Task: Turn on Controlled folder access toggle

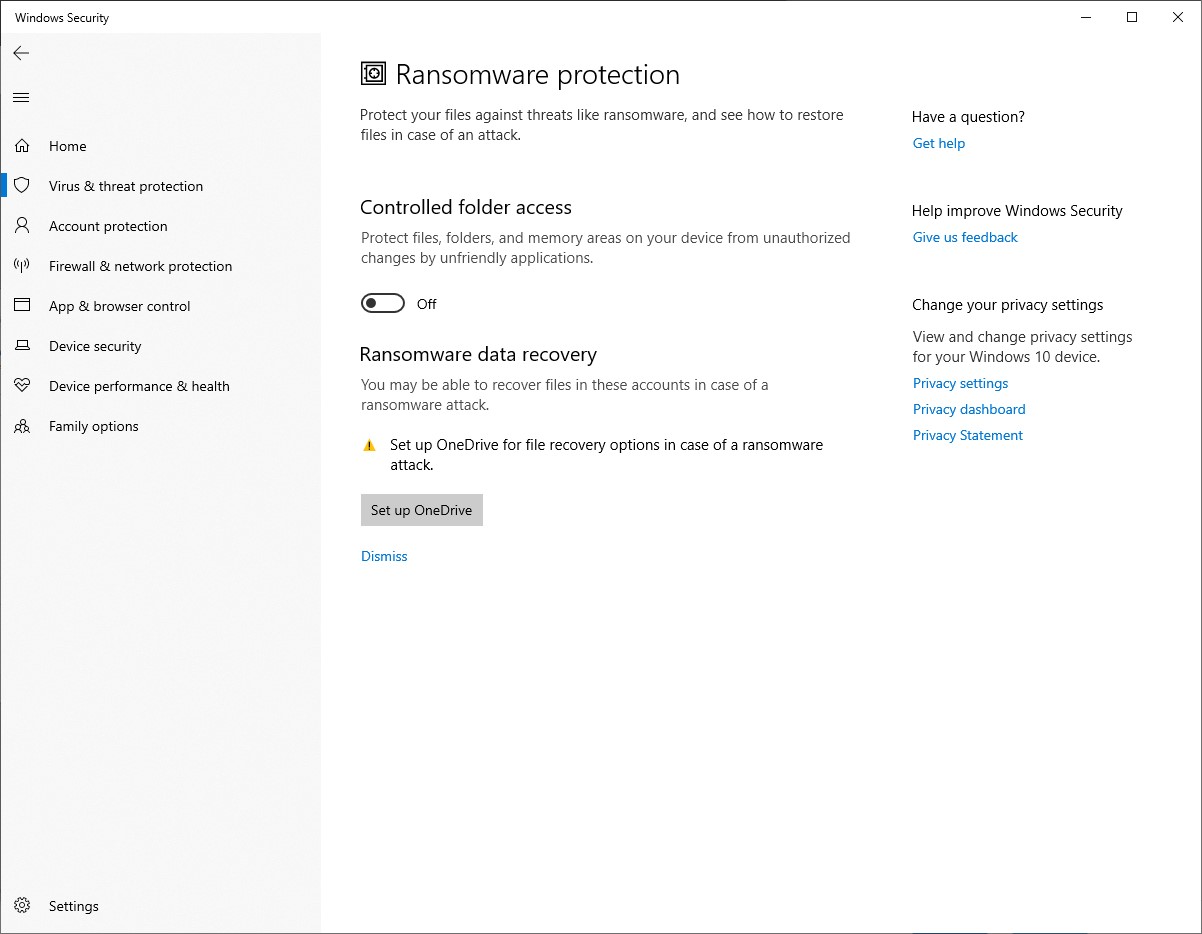Action: click(x=383, y=304)
